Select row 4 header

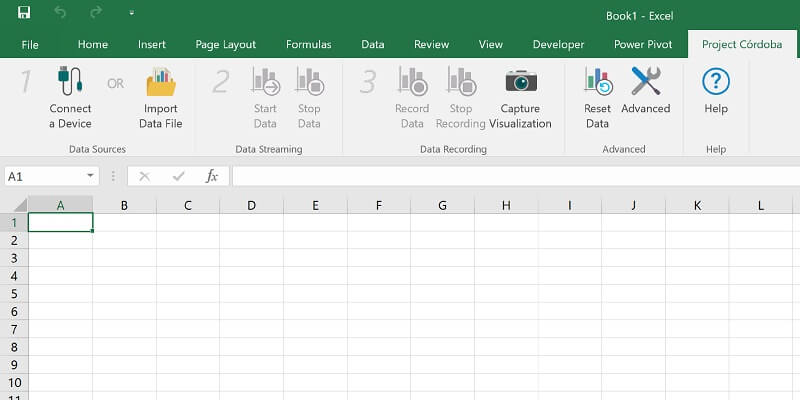(14, 276)
